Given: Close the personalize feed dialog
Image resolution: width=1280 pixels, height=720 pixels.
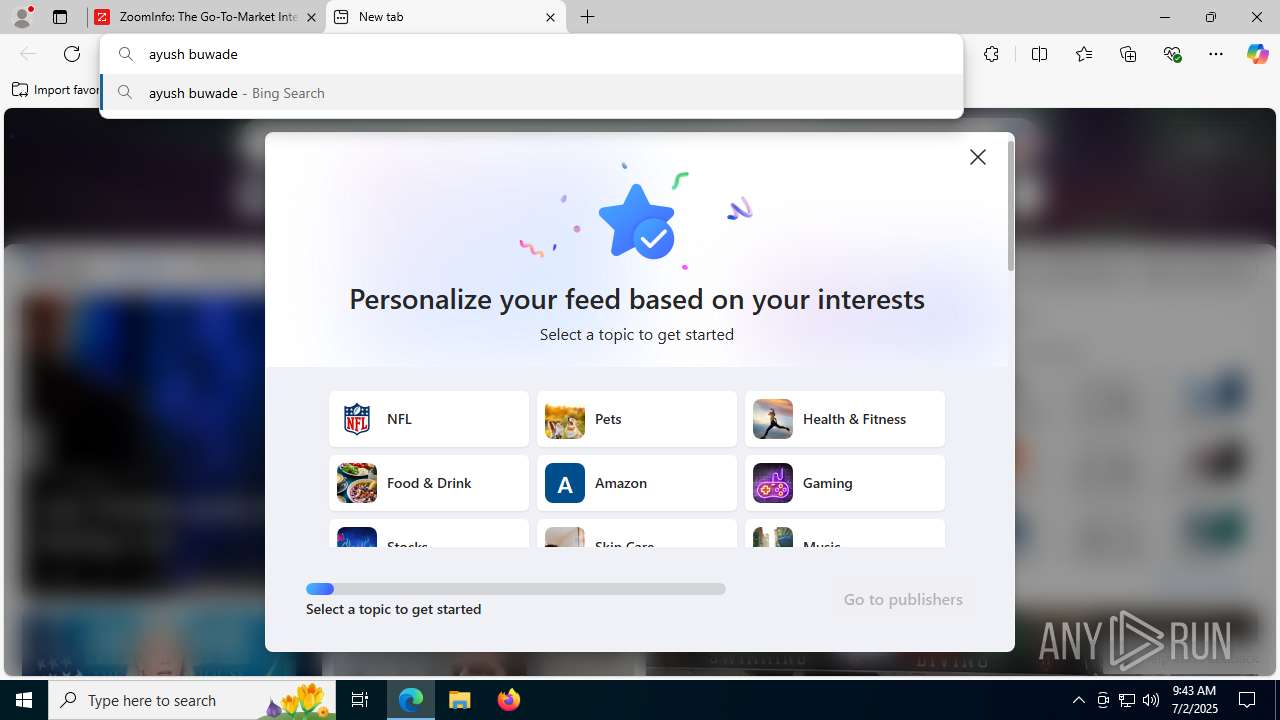Looking at the screenshot, I should click(978, 157).
